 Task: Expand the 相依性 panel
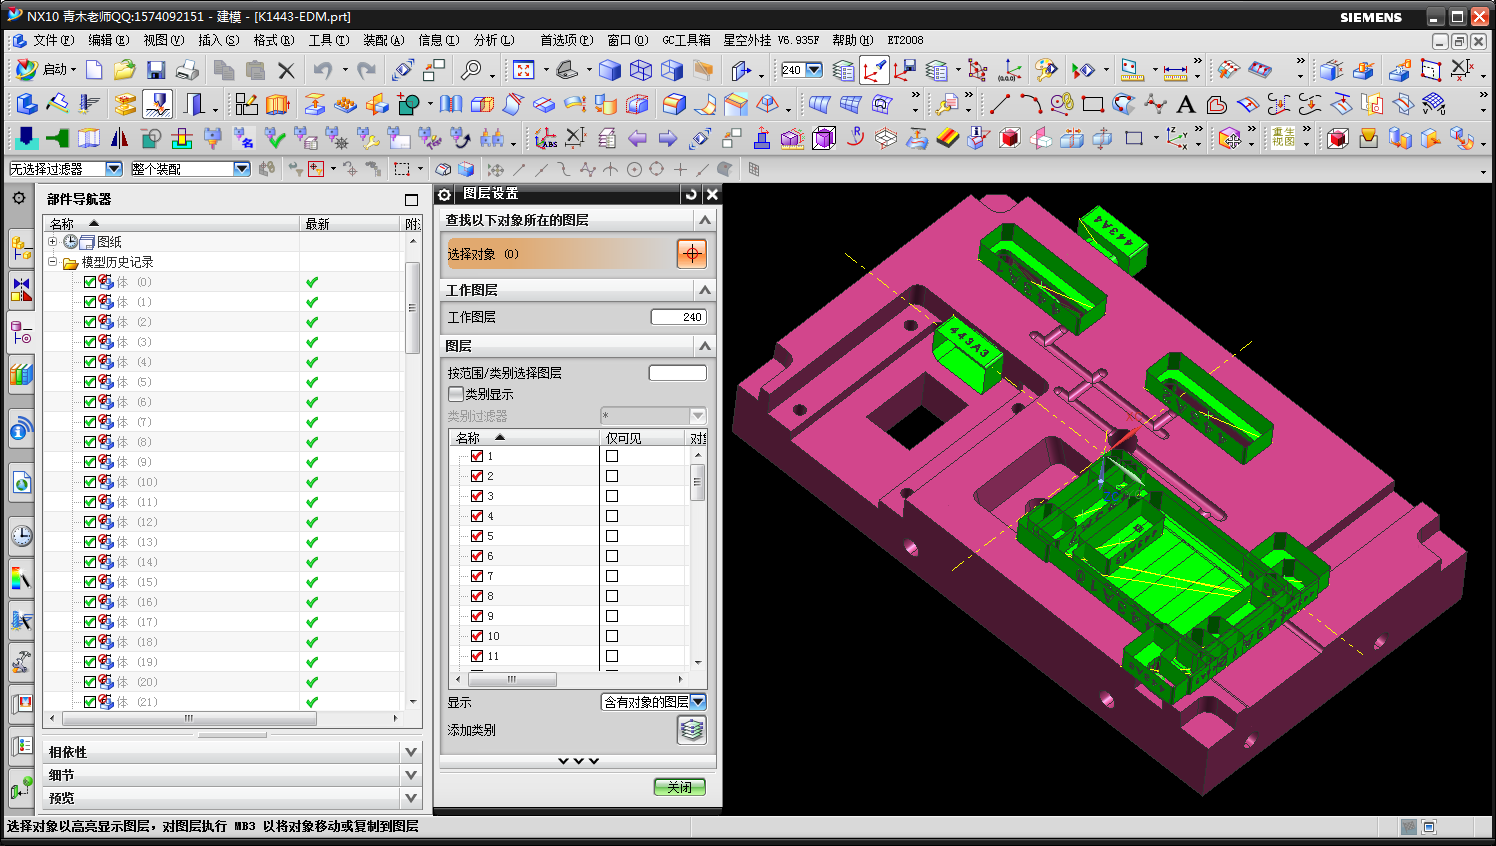(x=411, y=752)
